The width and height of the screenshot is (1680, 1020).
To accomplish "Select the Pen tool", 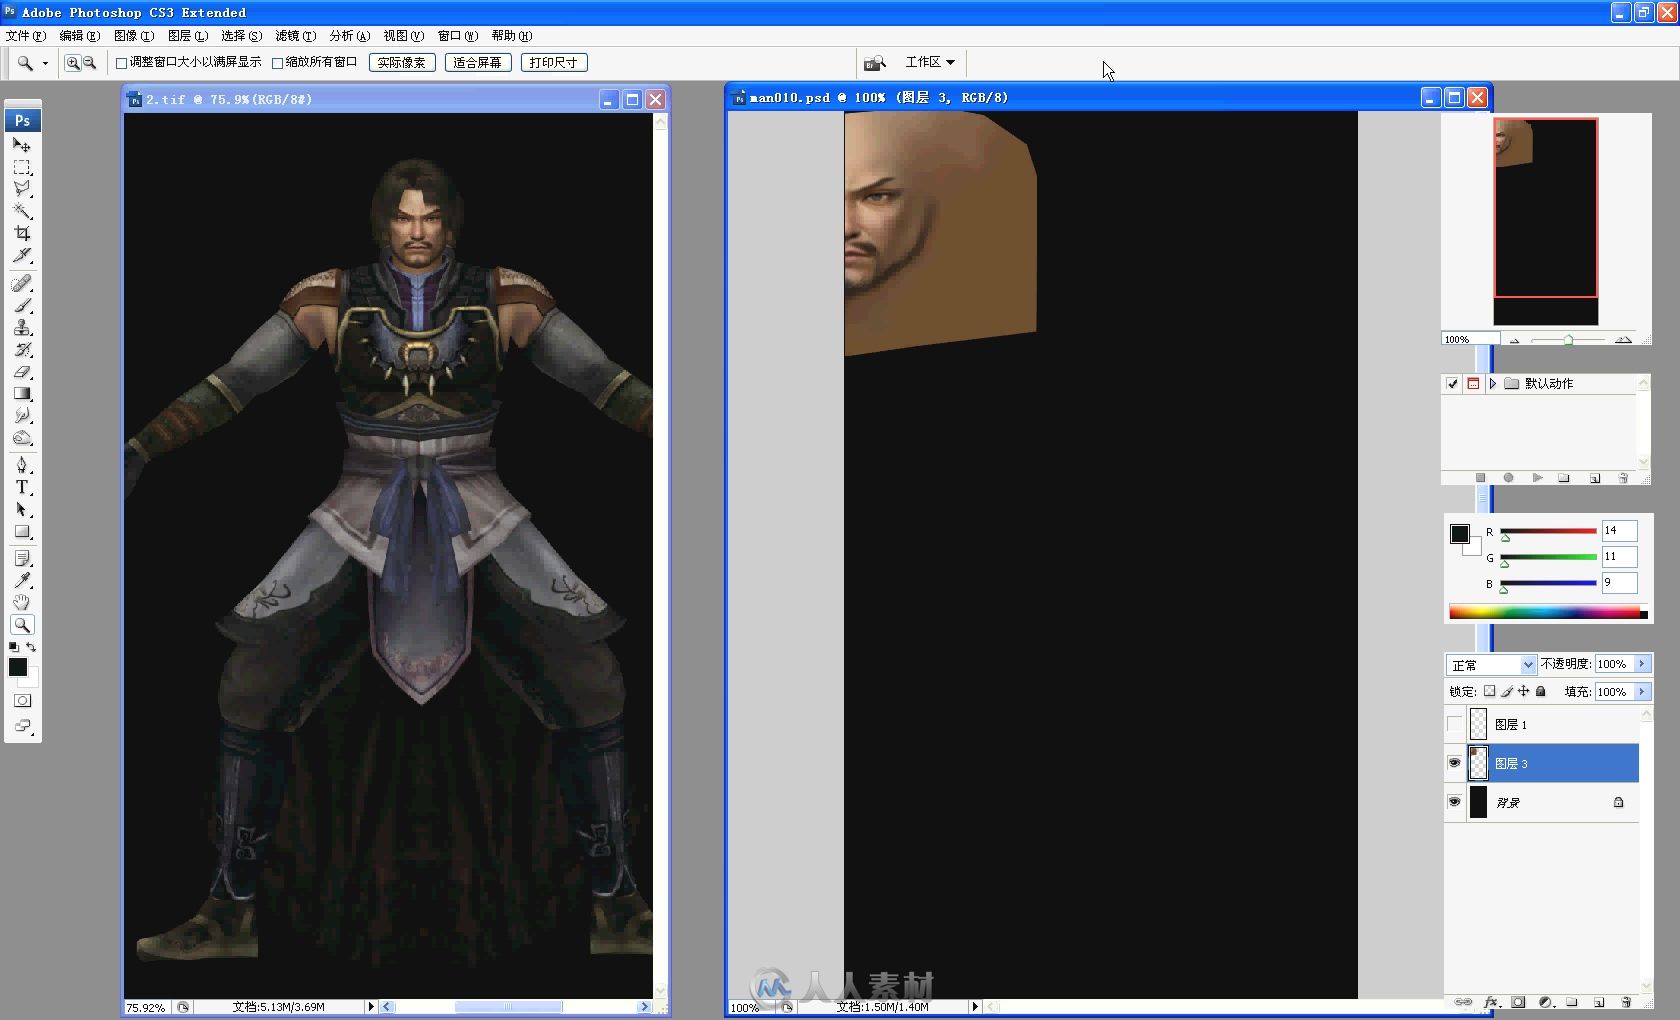I will pos(22,465).
